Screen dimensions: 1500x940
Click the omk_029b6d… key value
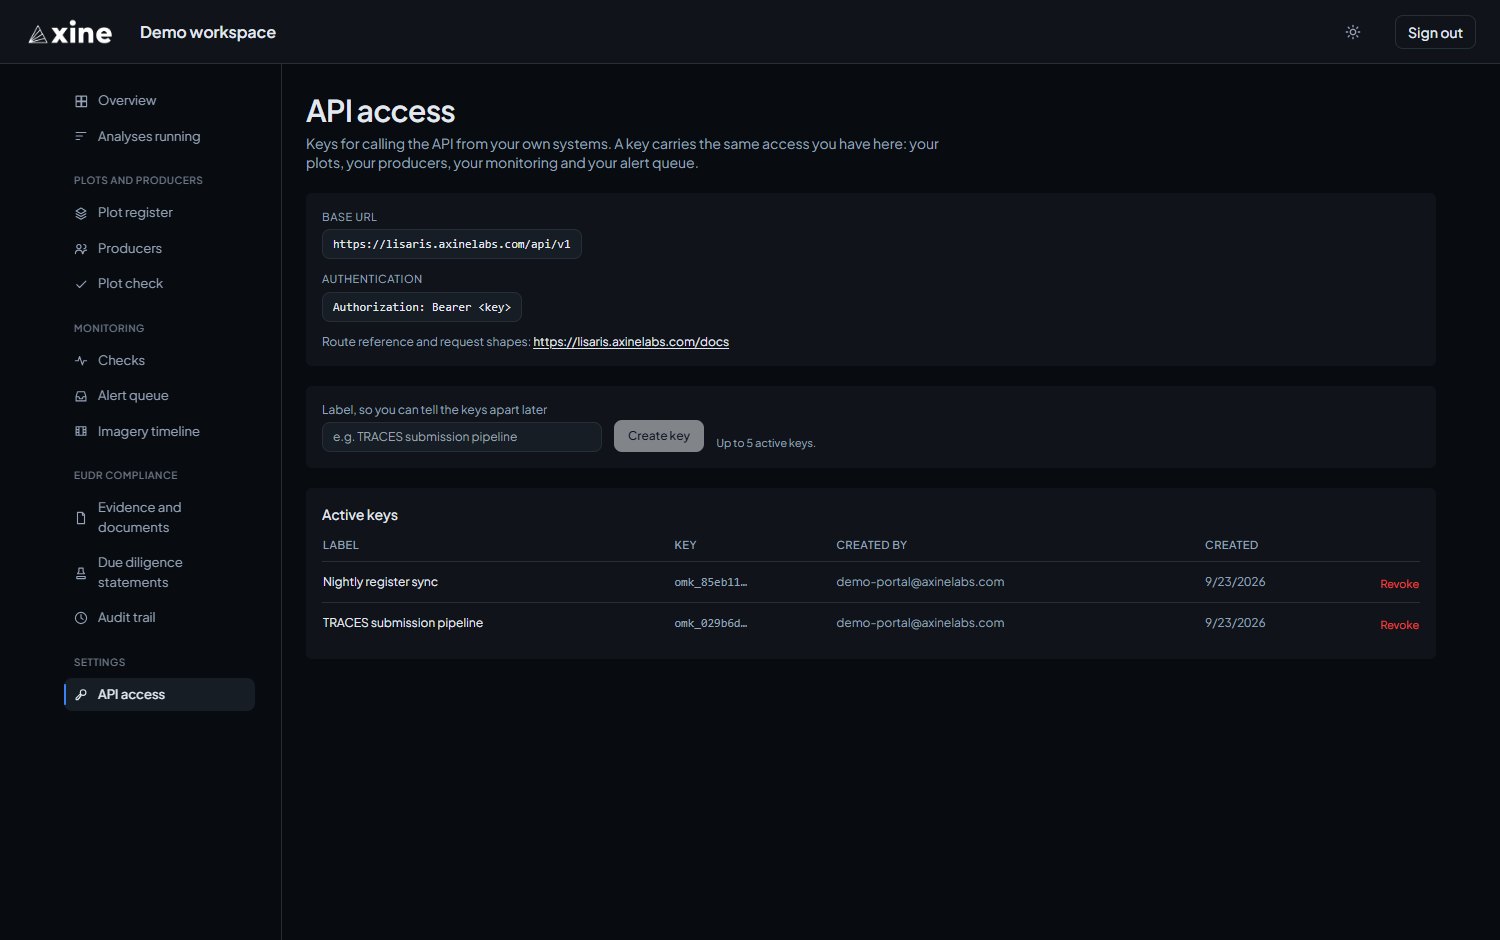point(711,623)
